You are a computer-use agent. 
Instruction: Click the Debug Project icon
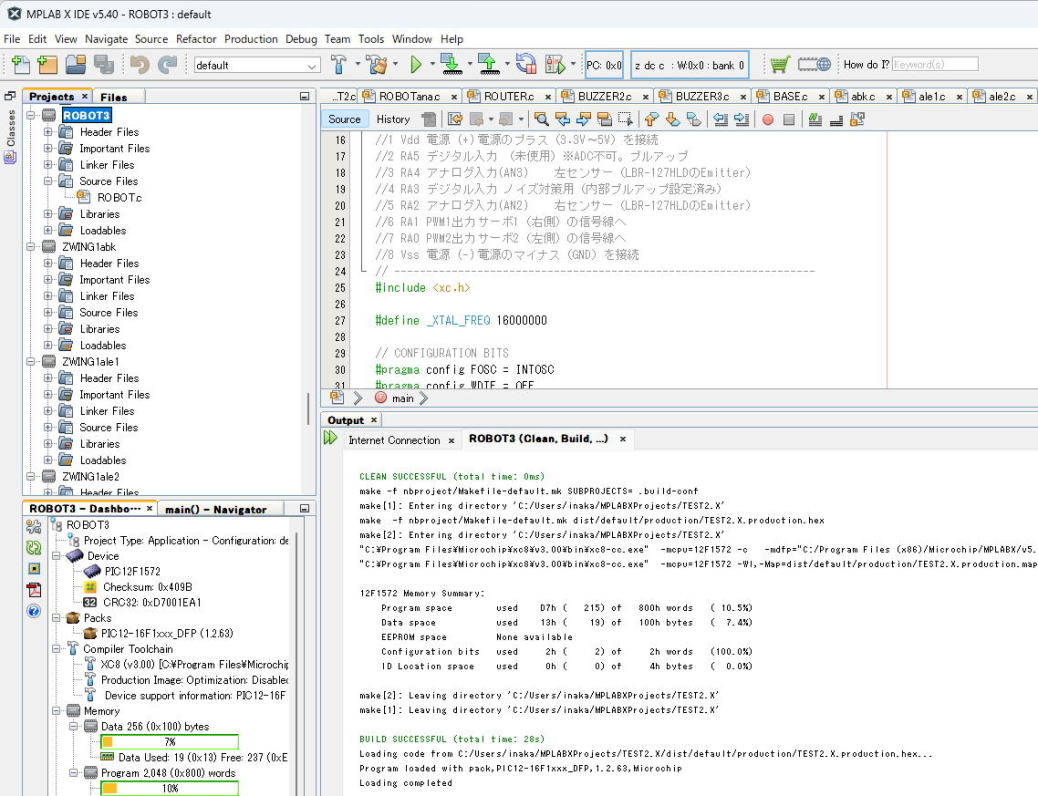click(555, 64)
